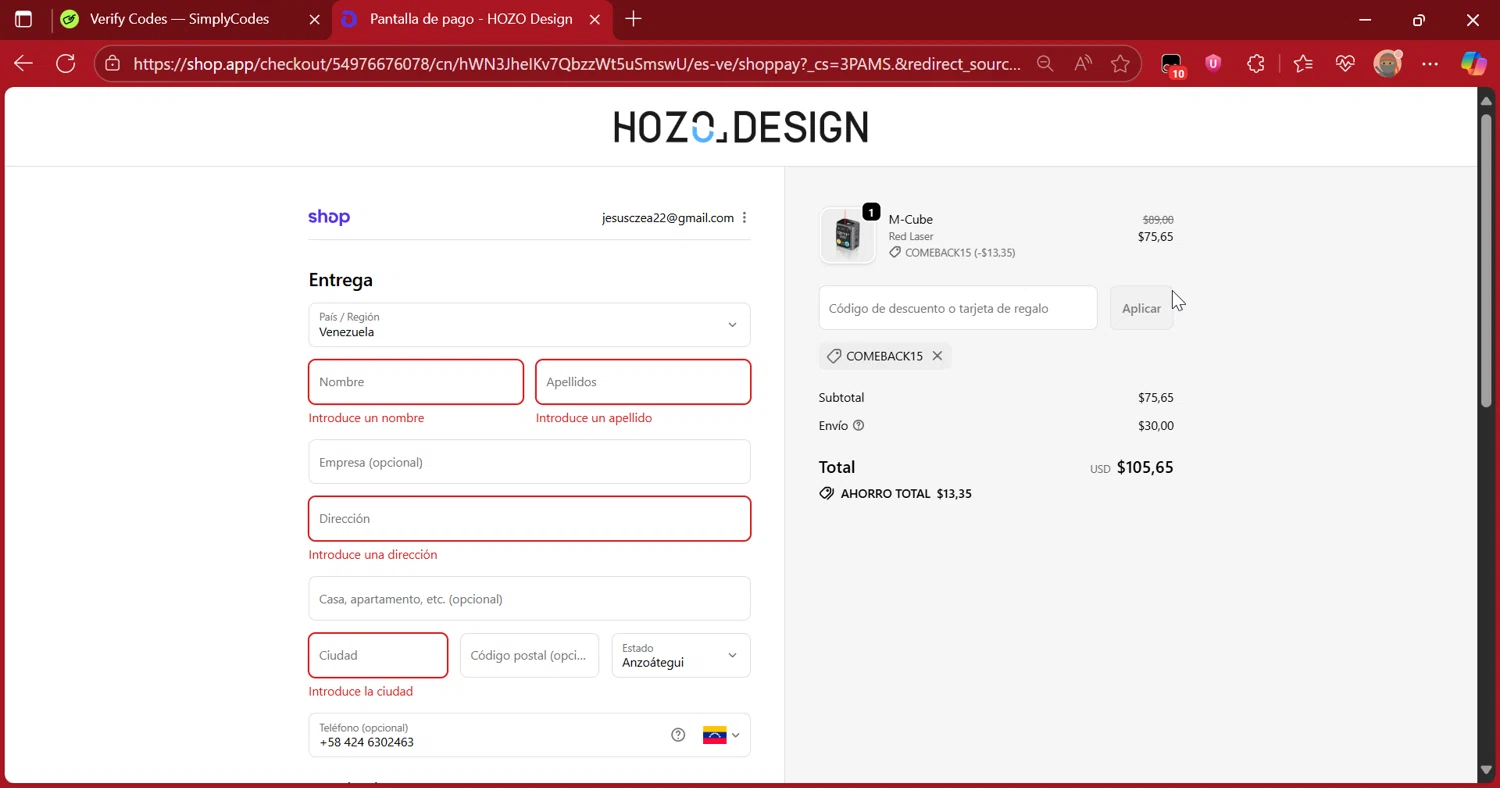The width and height of the screenshot is (1500, 788).
Task: Open a new browser tab
Action: (633, 19)
